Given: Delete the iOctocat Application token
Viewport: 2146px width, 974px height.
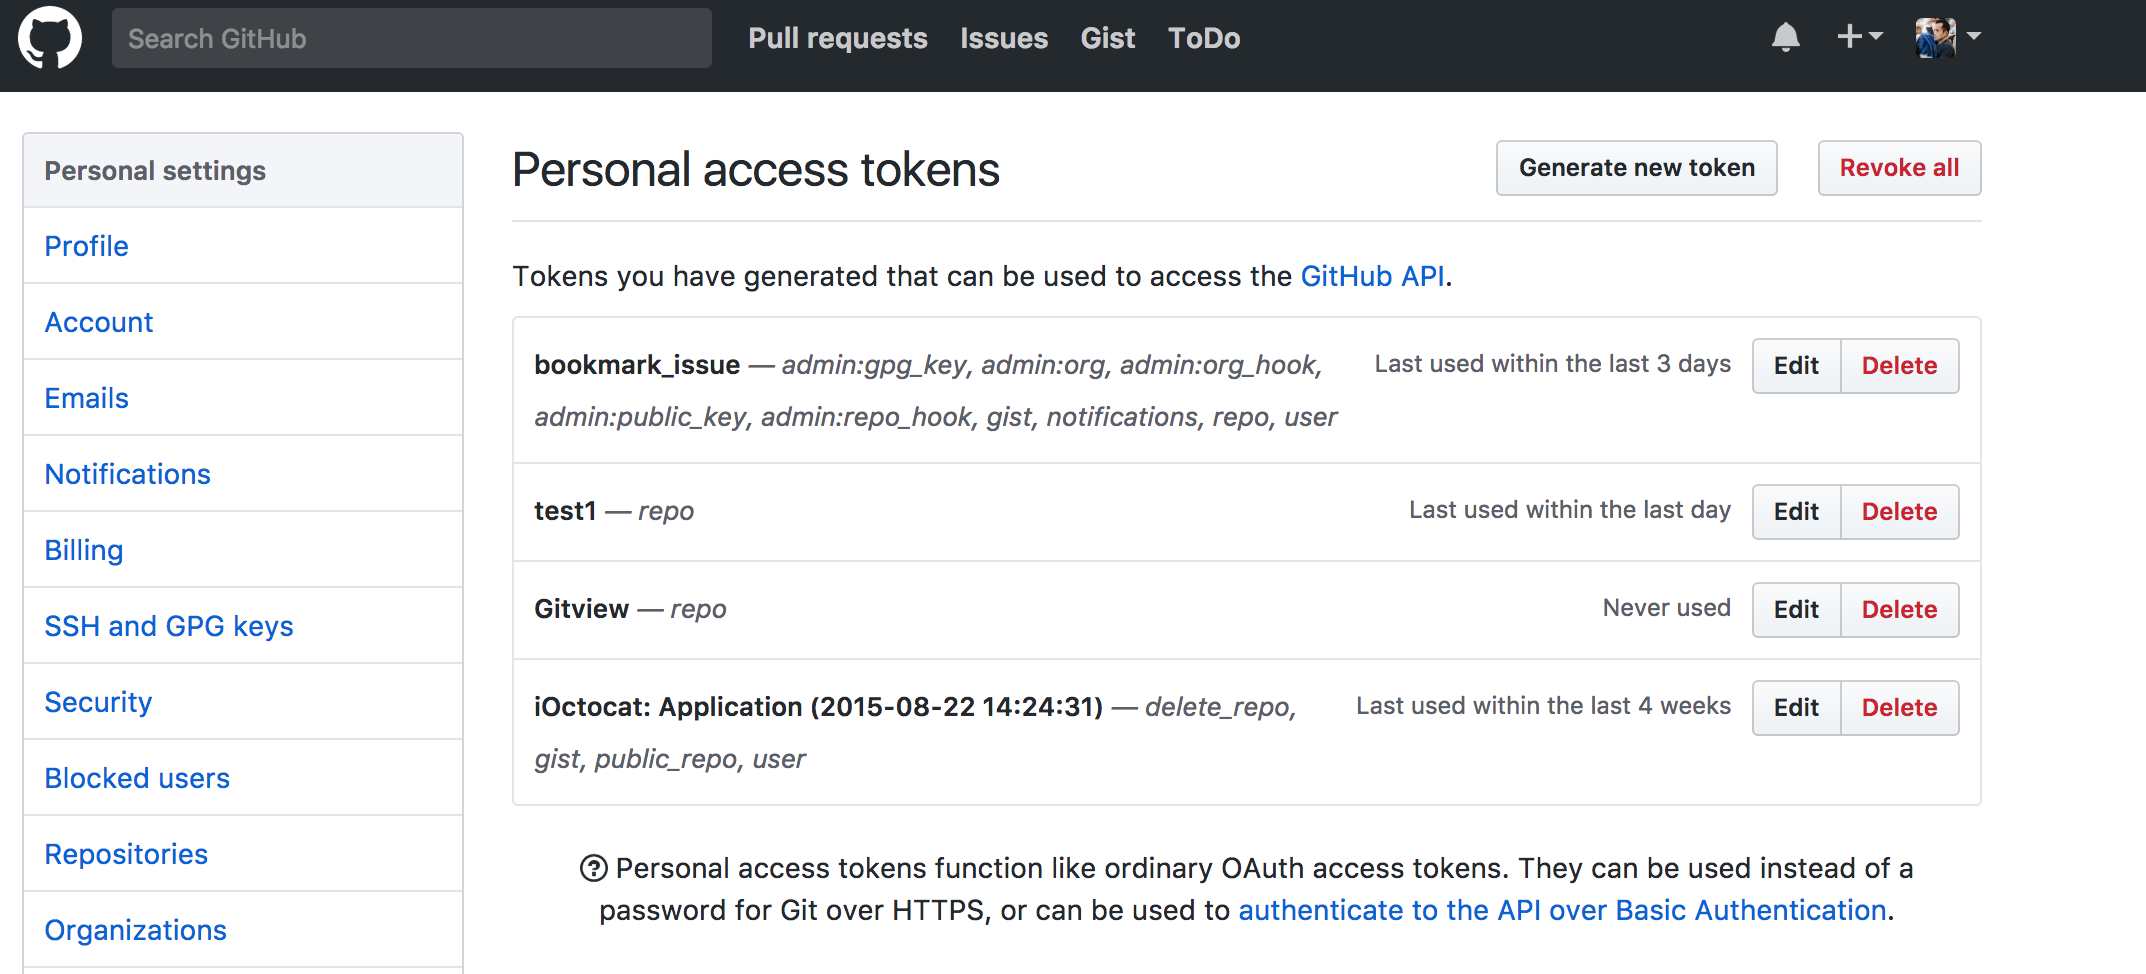Looking at the screenshot, I should coord(1898,708).
